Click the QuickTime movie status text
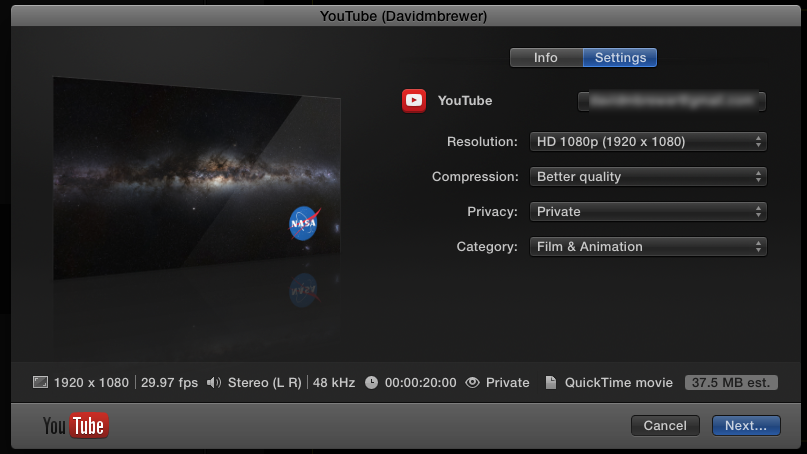This screenshot has height=454, width=807. point(619,382)
